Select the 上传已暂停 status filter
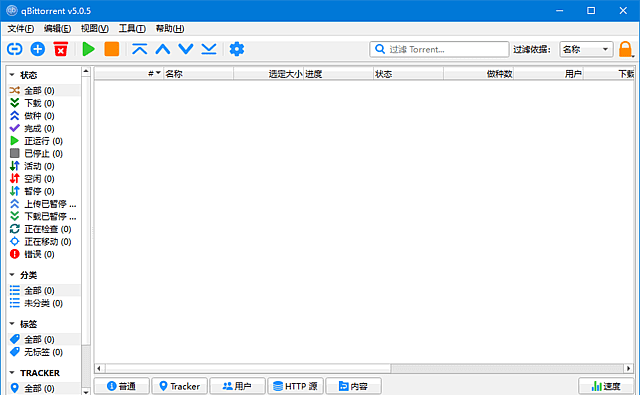640x395 pixels. [44, 204]
